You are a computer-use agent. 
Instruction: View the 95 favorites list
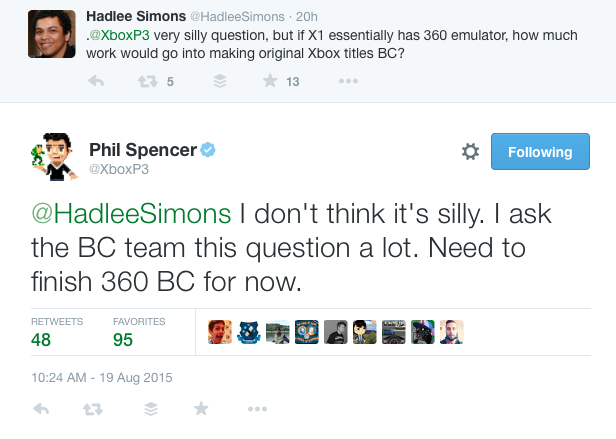tap(139, 332)
